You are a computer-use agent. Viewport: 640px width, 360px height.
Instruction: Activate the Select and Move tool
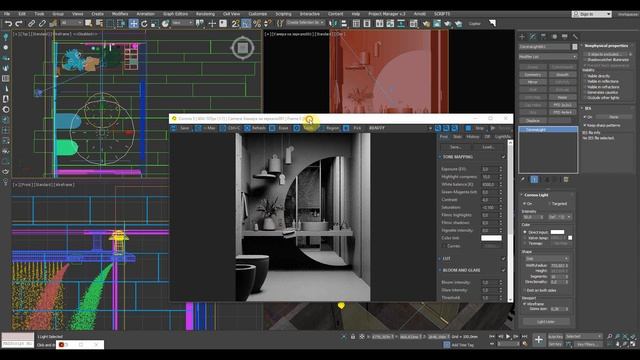(133, 24)
